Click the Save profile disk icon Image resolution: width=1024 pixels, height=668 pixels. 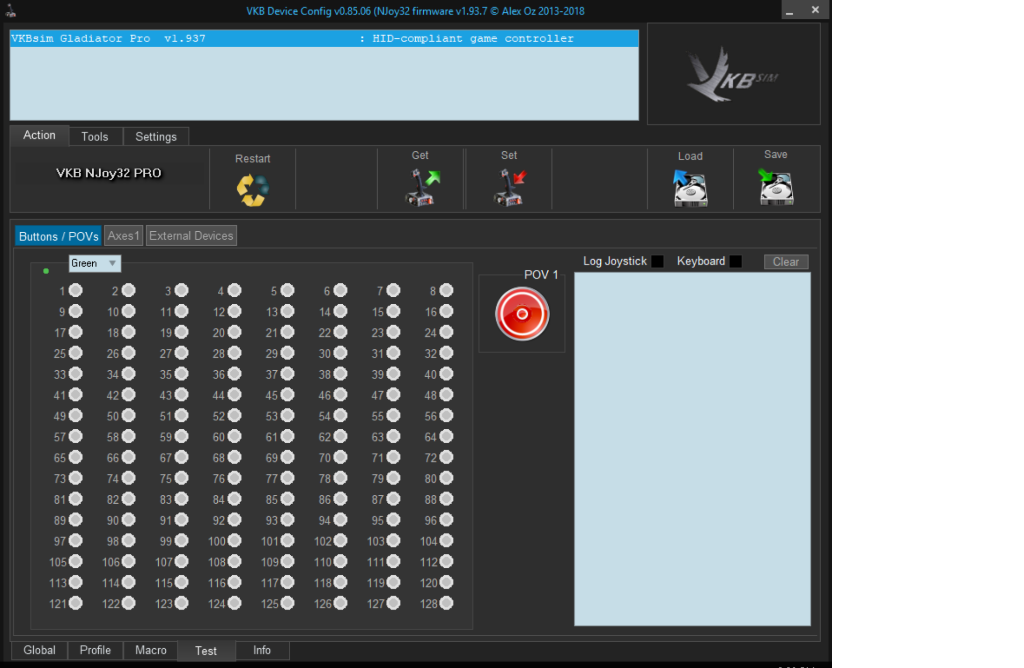(x=776, y=187)
